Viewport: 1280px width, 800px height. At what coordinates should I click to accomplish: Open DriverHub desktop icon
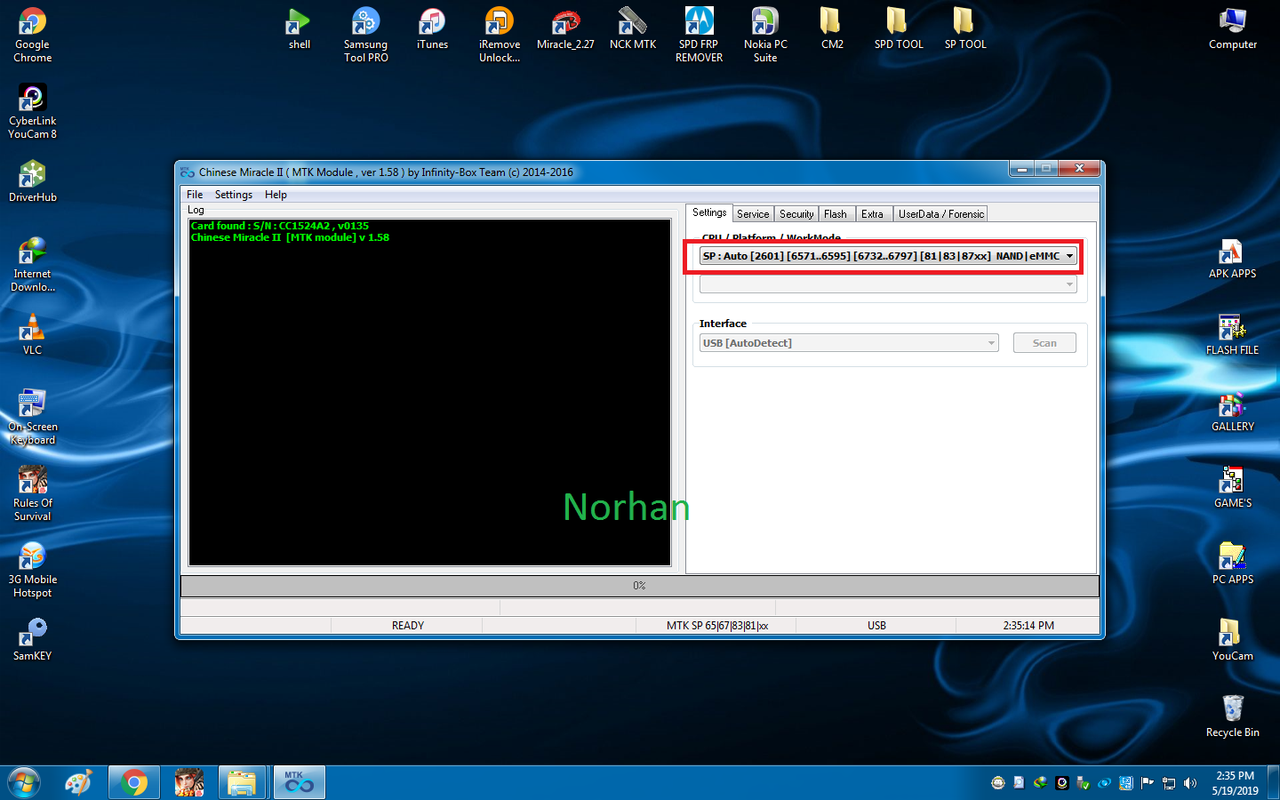tap(32, 181)
